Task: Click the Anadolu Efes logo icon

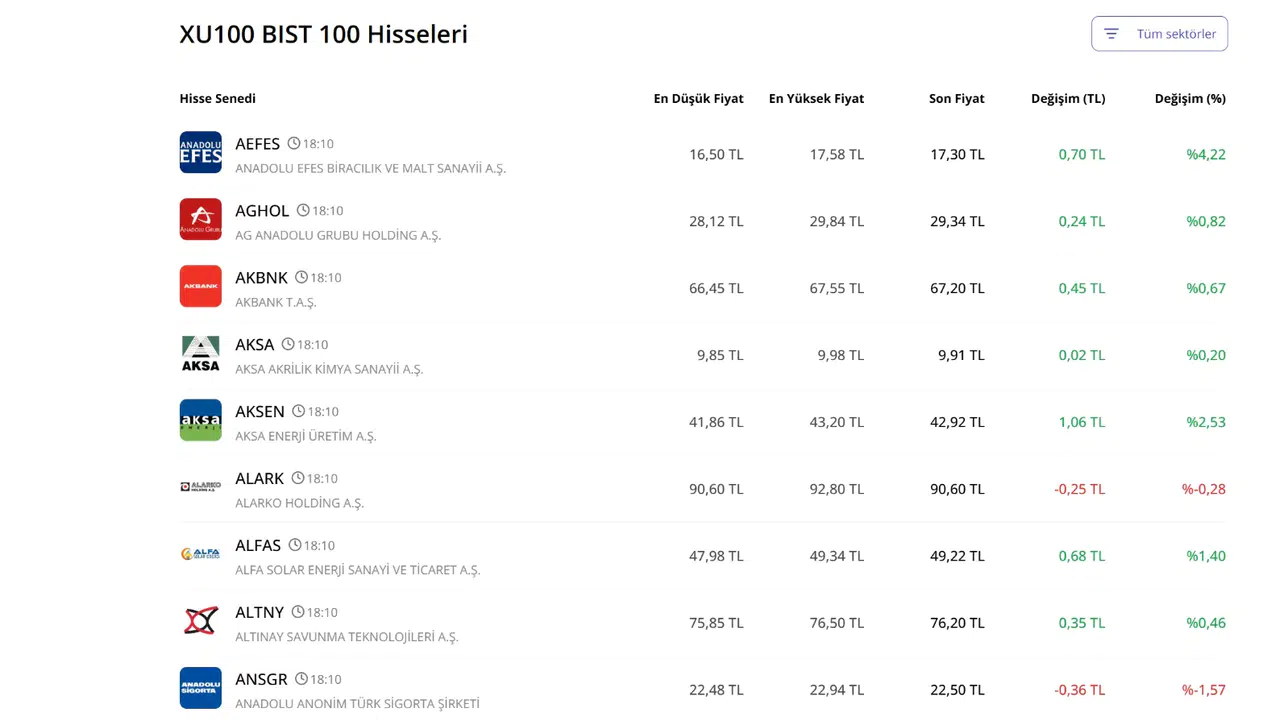Action: [x=200, y=153]
